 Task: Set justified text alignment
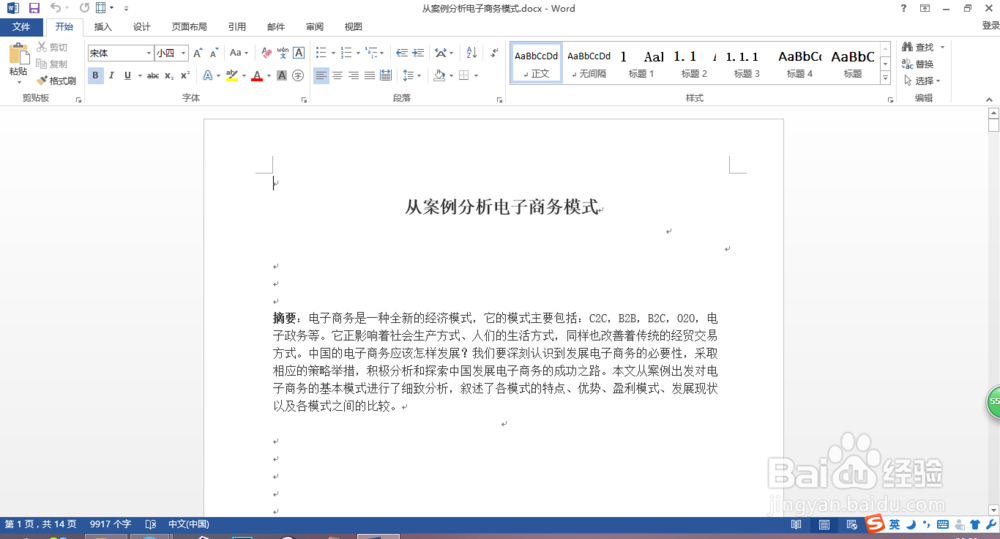pos(369,75)
